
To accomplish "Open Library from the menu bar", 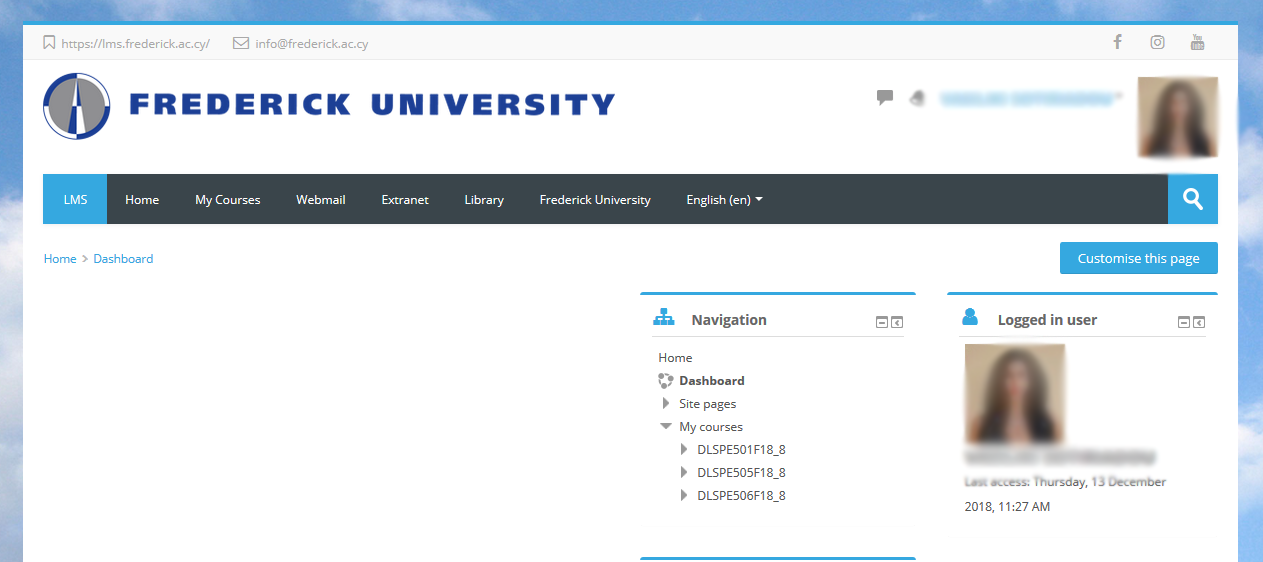I will (484, 199).
